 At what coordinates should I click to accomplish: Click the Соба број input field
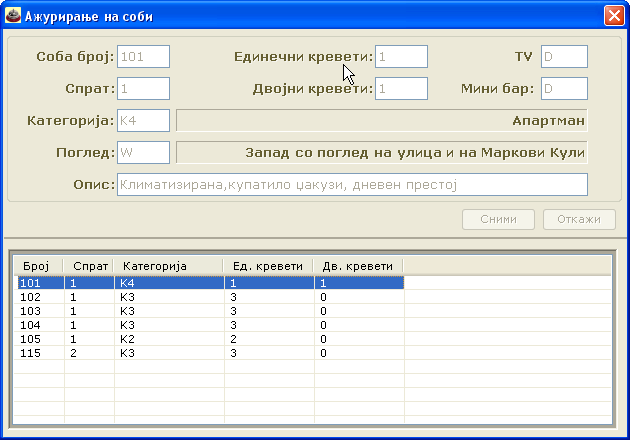click(143, 57)
